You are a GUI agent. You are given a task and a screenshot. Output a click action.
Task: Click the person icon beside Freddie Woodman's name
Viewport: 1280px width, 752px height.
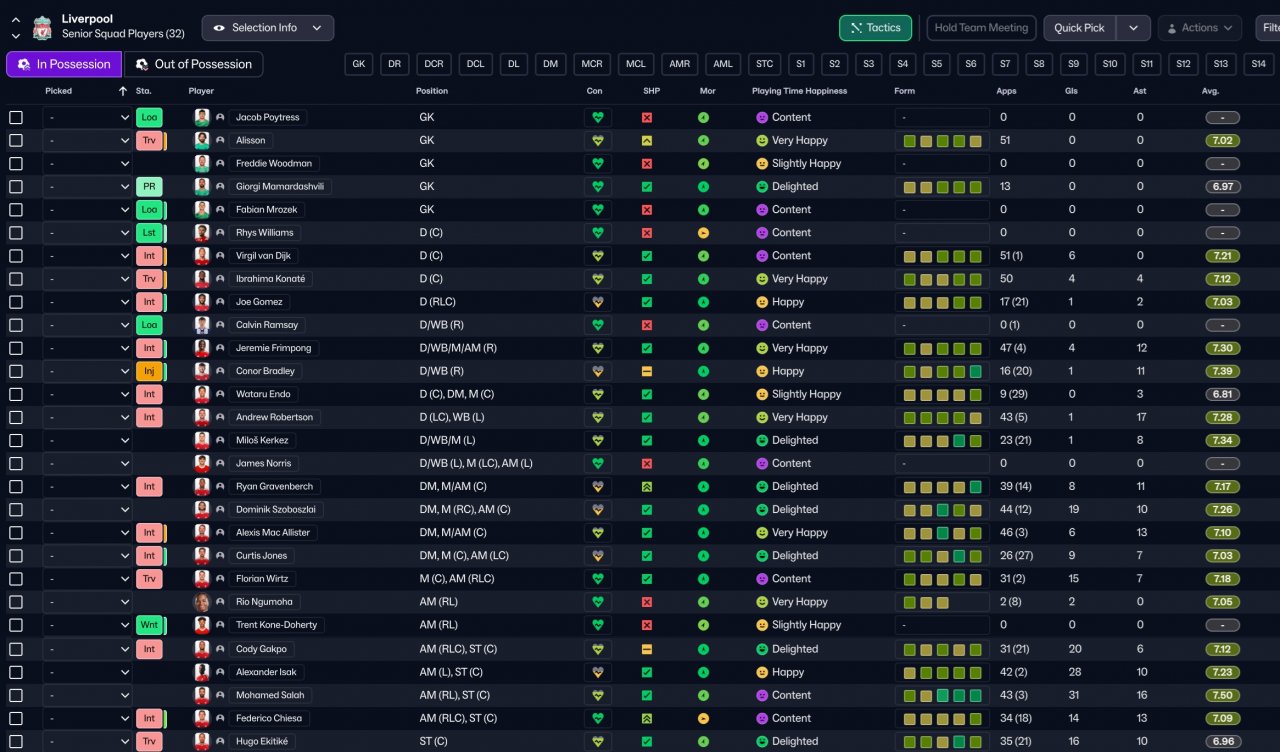coord(220,164)
